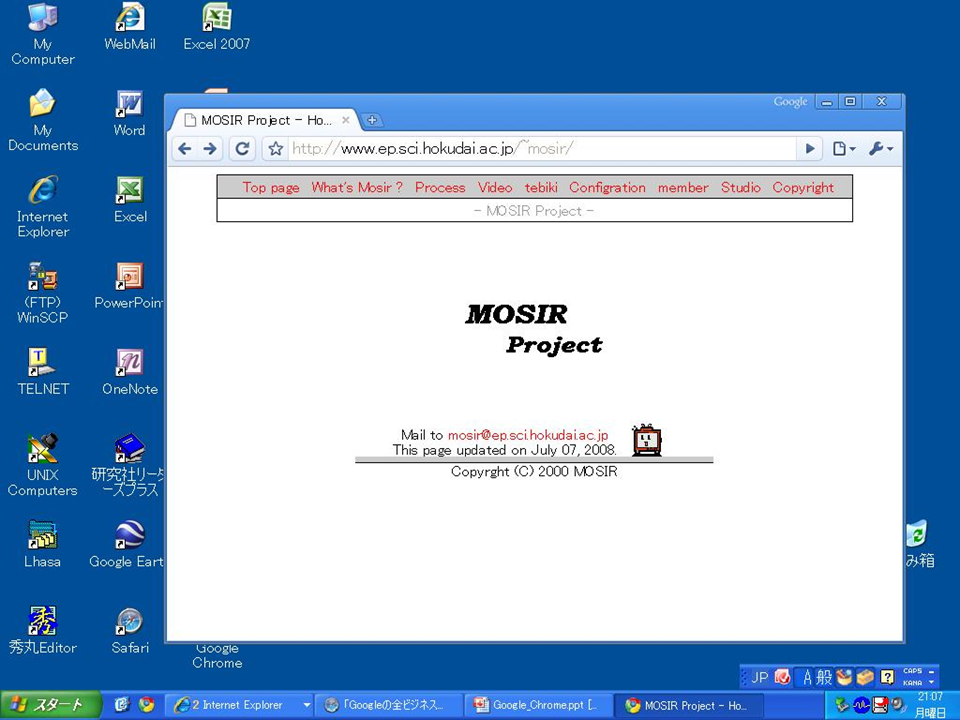The image size is (960, 720).
Task: Minimize the Chrome window
Action: click(827, 102)
